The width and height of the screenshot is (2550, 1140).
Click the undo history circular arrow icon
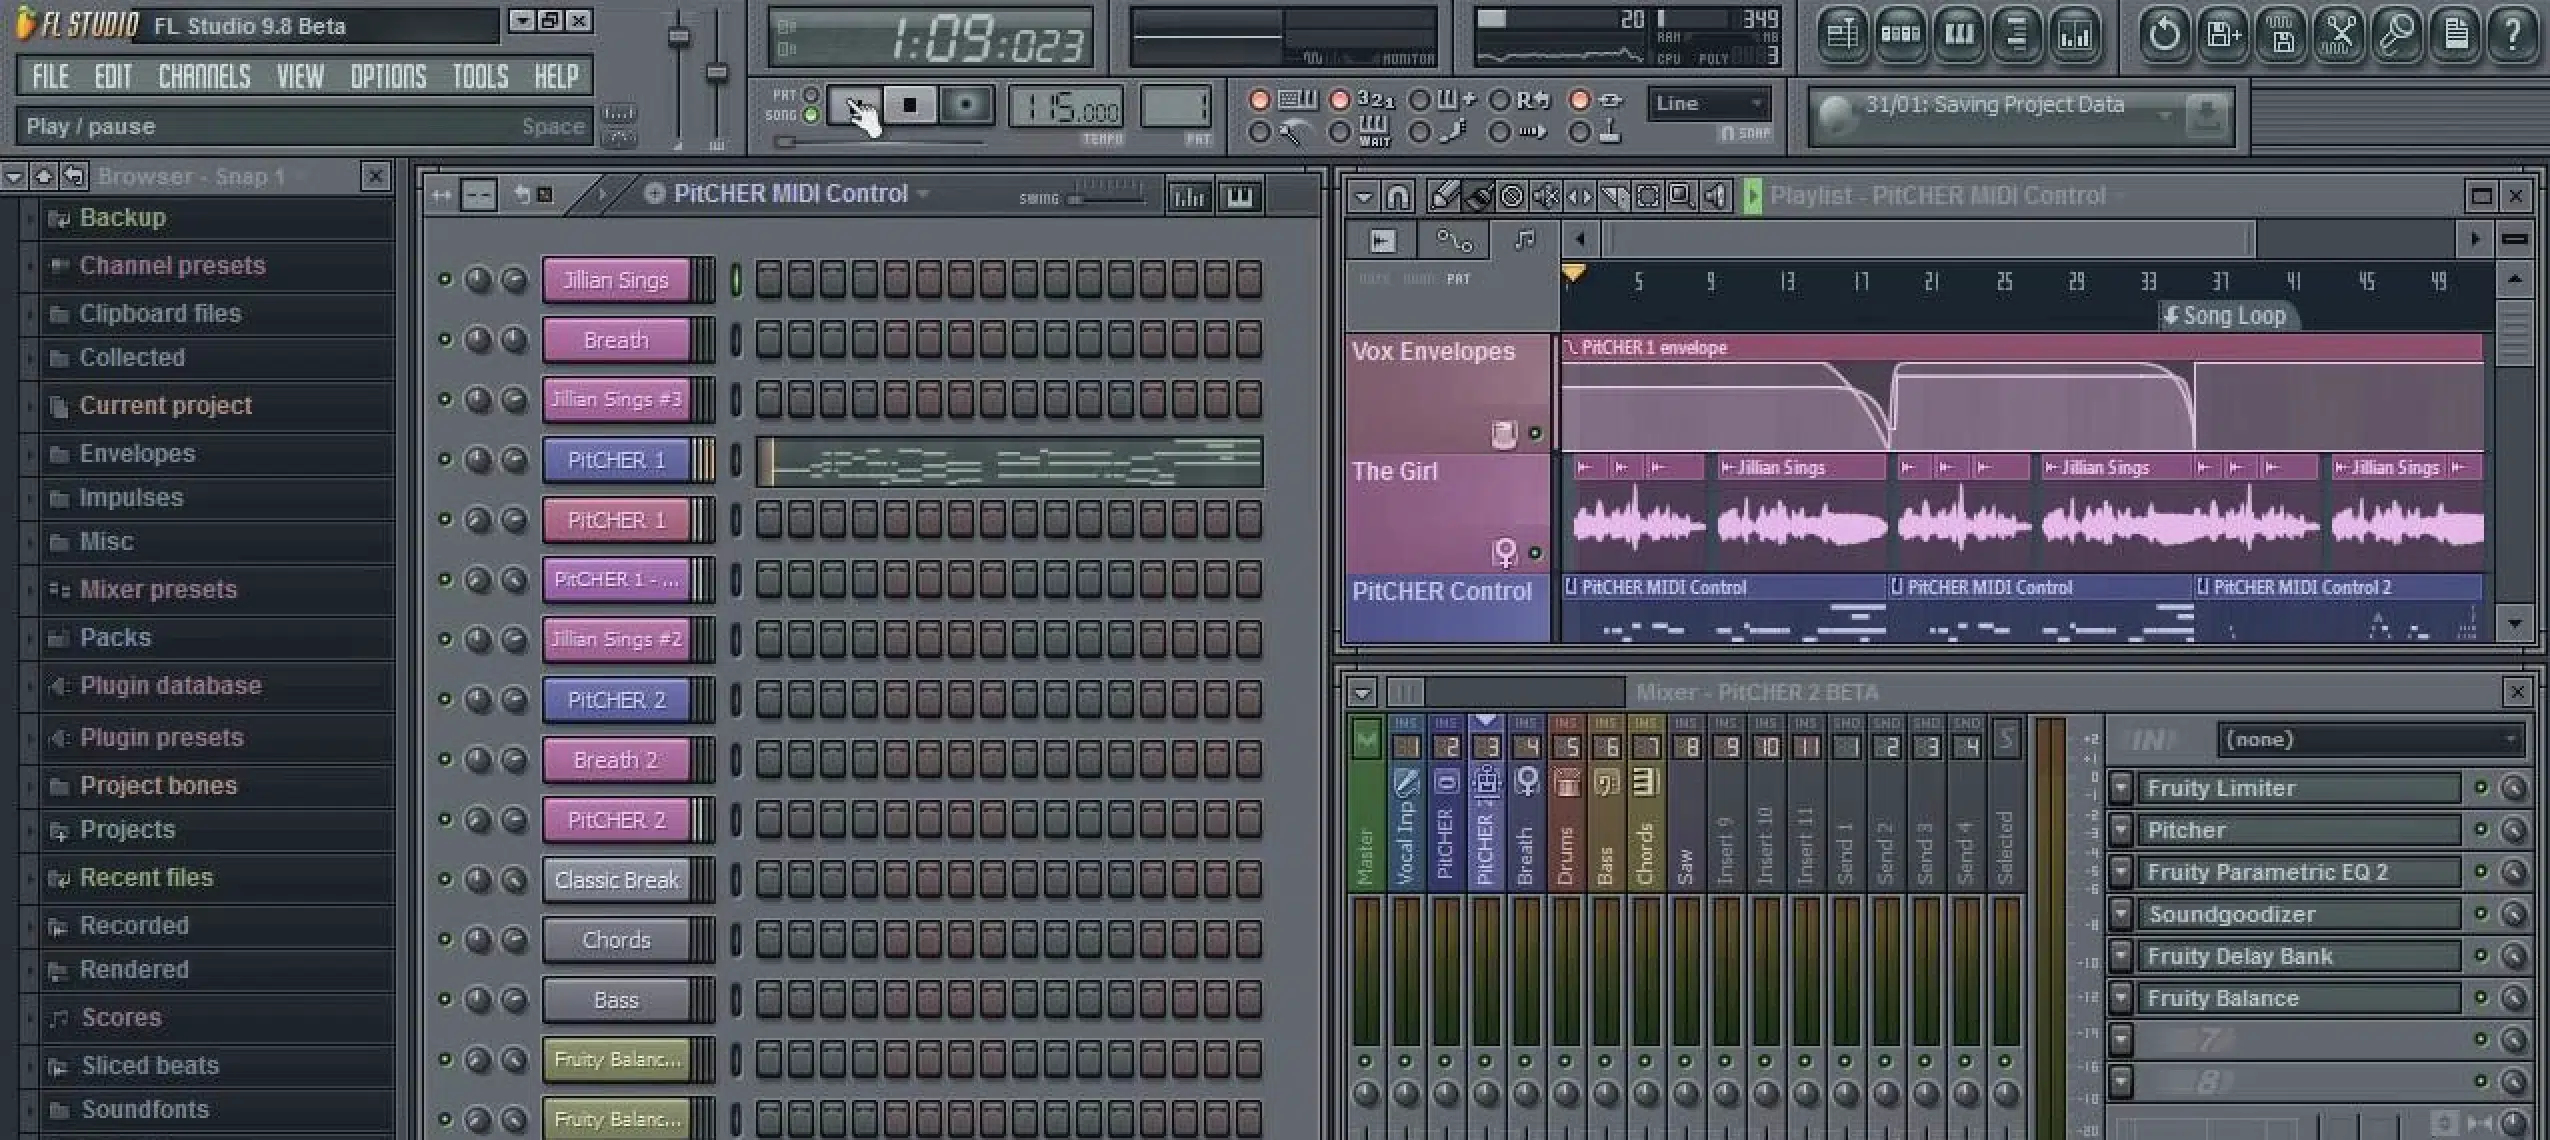point(2164,36)
